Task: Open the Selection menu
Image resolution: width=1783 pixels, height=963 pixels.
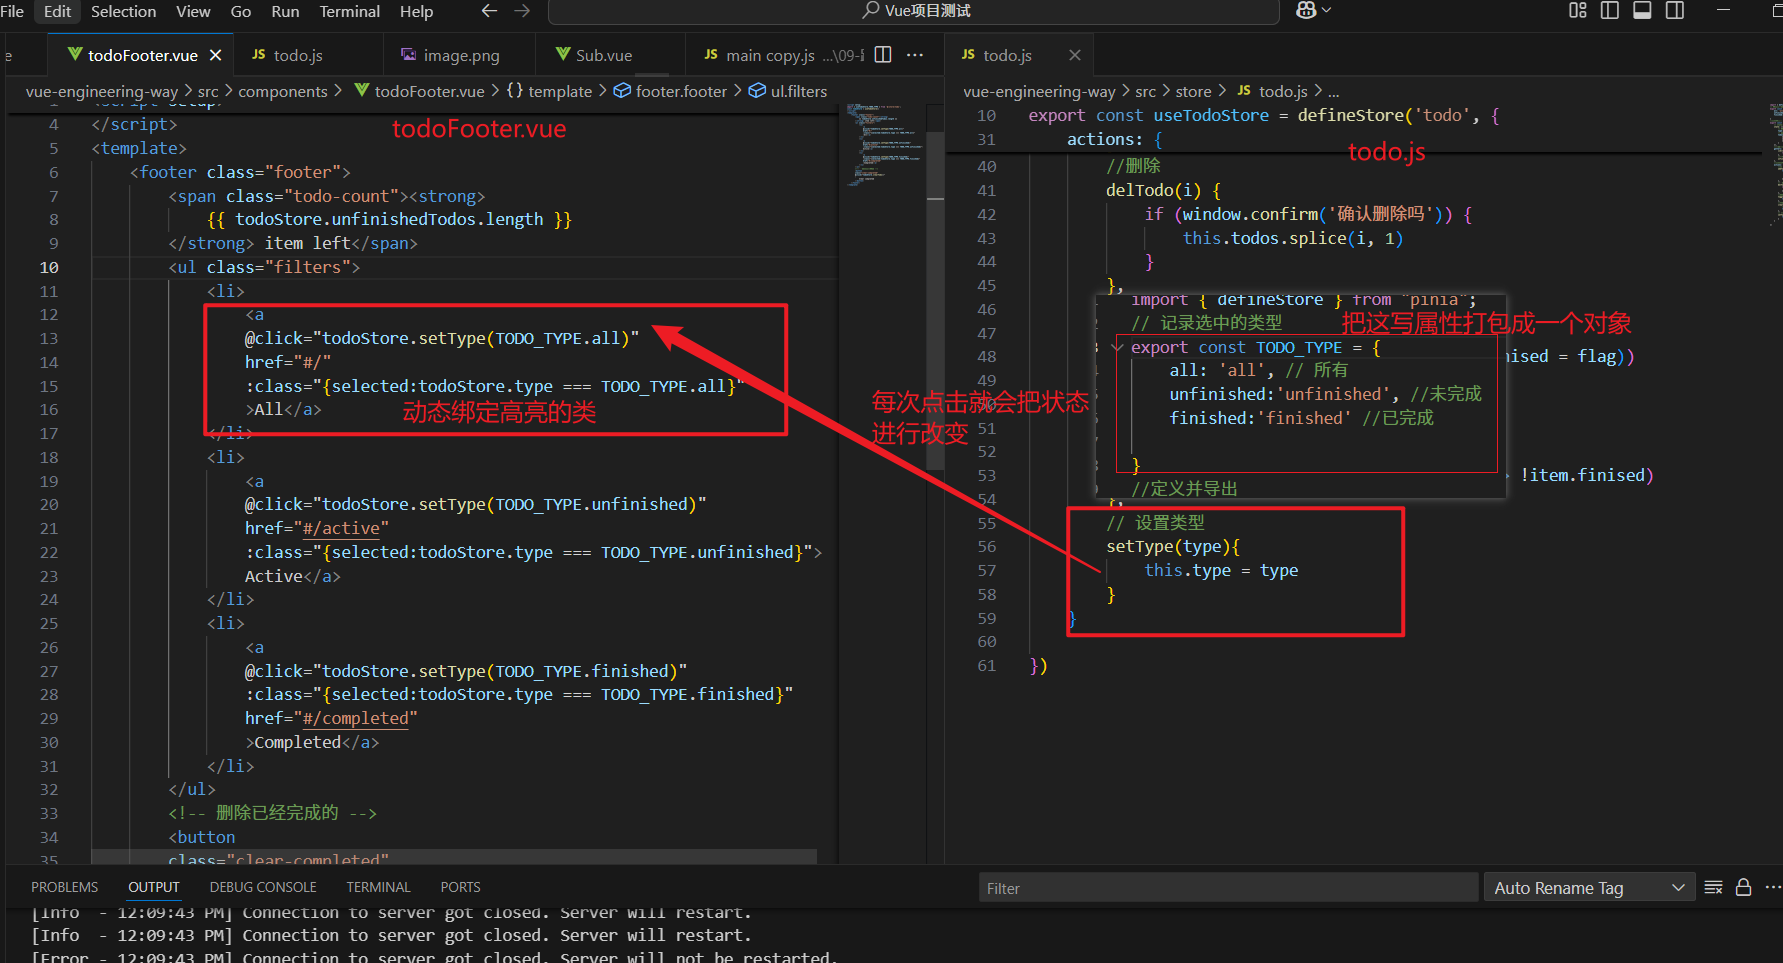Action: tap(123, 11)
